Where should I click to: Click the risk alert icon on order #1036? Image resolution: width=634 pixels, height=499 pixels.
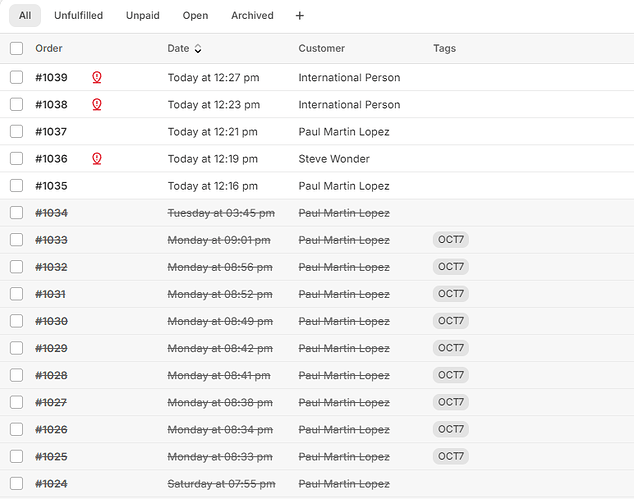click(97, 158)
